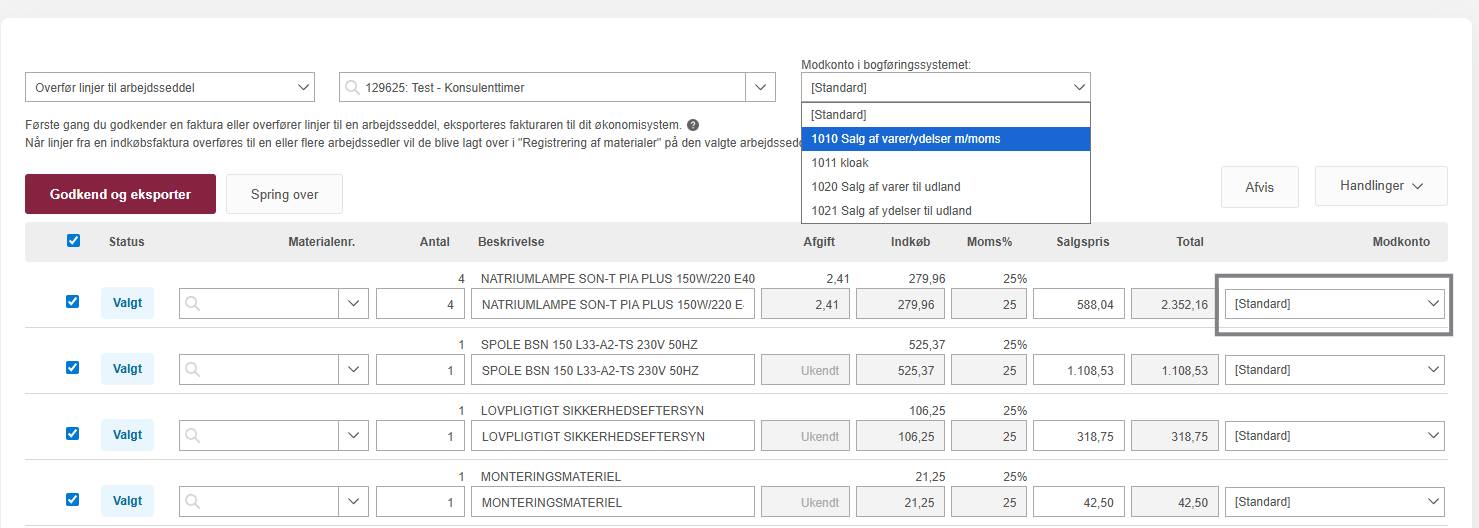Viewport: 1479px width, 528px height.
Task: Expand material number dropdown for LOVPLIGTIGT row
Action: click(x=352, y=436)
